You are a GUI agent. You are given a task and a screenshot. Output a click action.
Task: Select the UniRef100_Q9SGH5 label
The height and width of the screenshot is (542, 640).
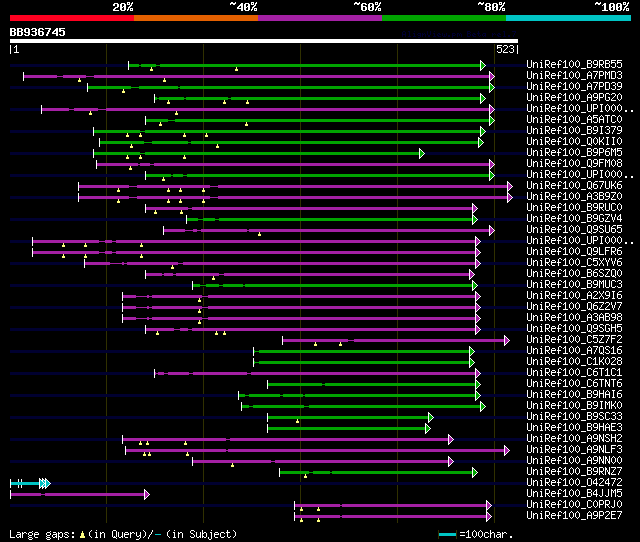tap(574, 329)
